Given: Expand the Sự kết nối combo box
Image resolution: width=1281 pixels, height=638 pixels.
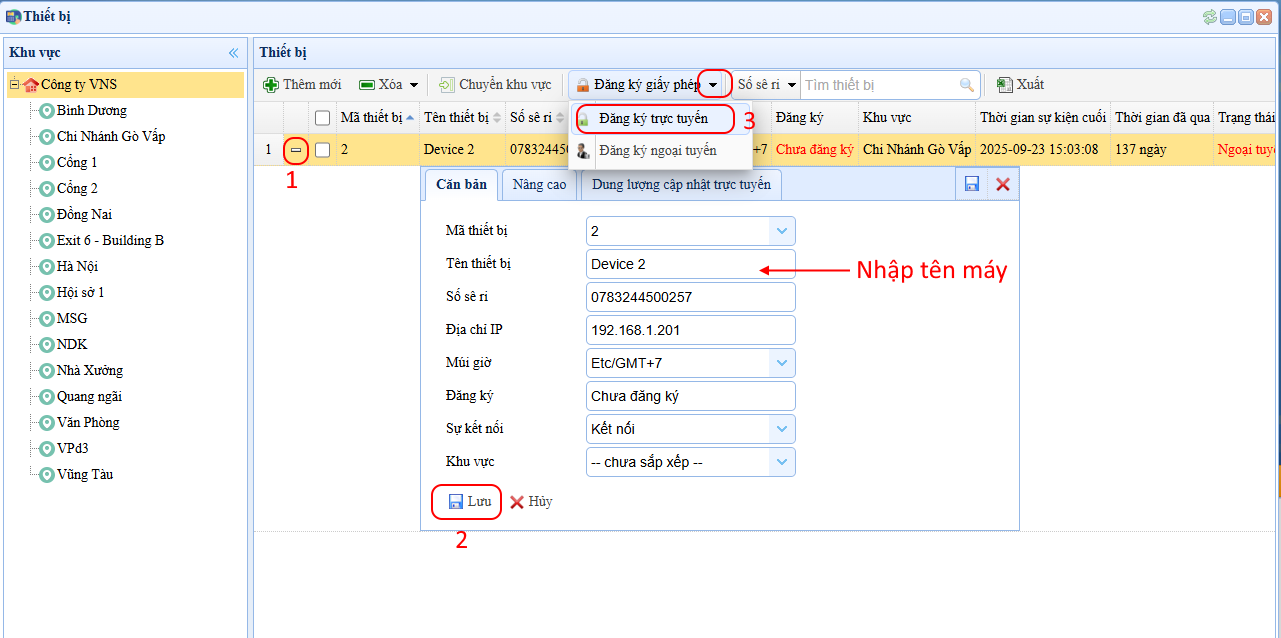Looking at the screenshot, I should (781, 429).
